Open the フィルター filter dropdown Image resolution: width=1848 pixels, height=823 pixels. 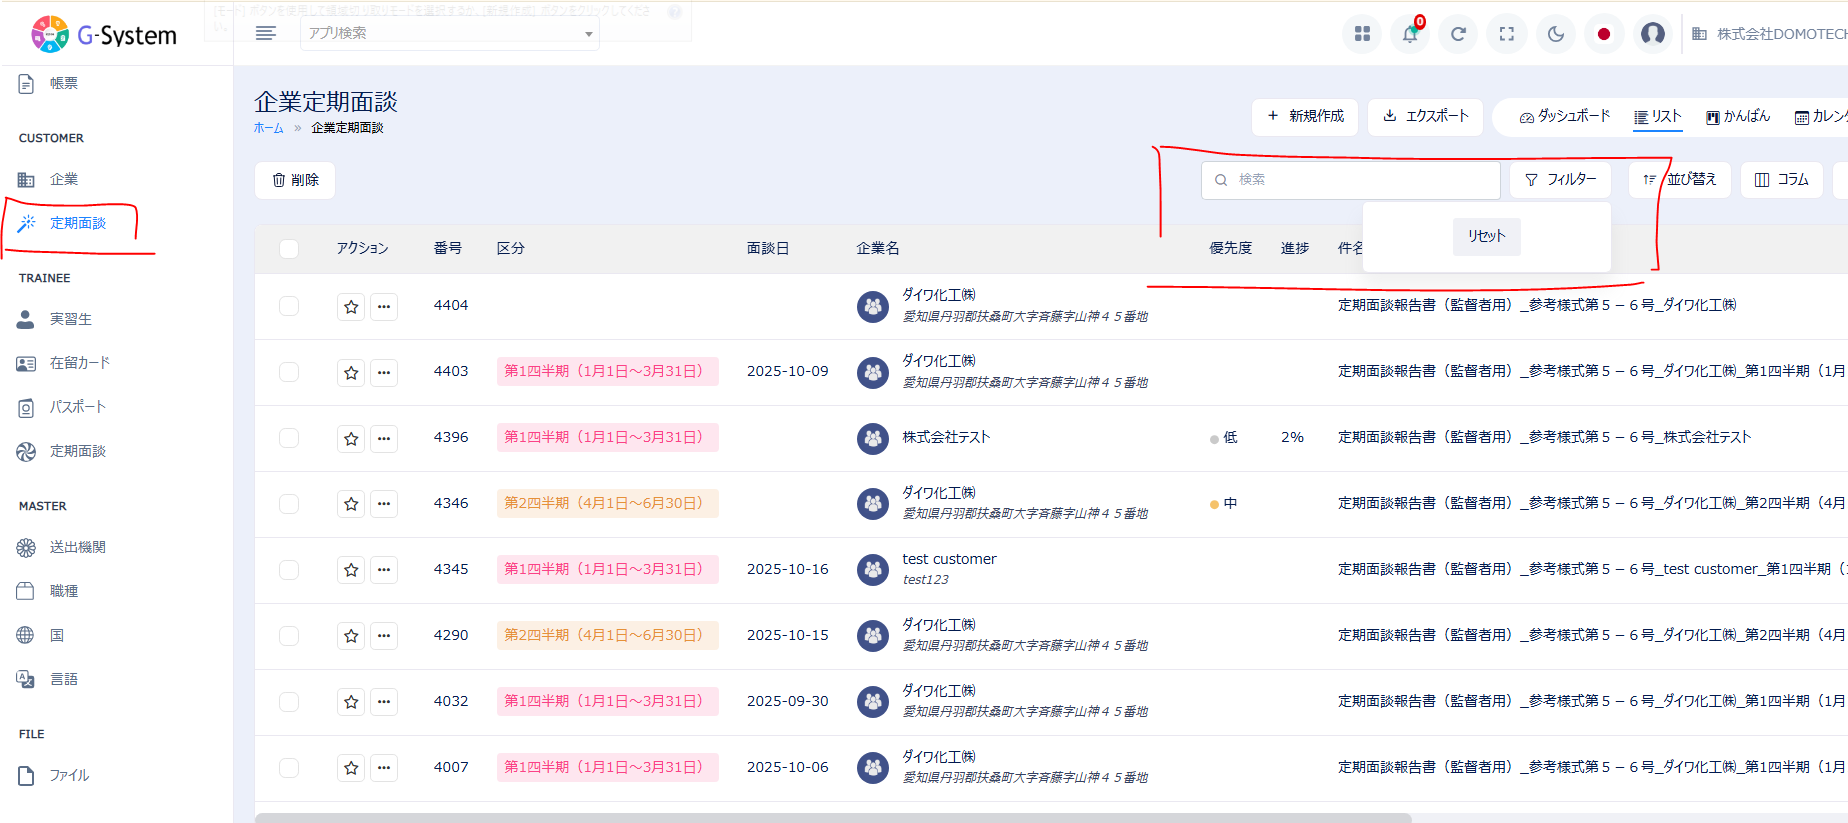click(x=1560, y=180)
